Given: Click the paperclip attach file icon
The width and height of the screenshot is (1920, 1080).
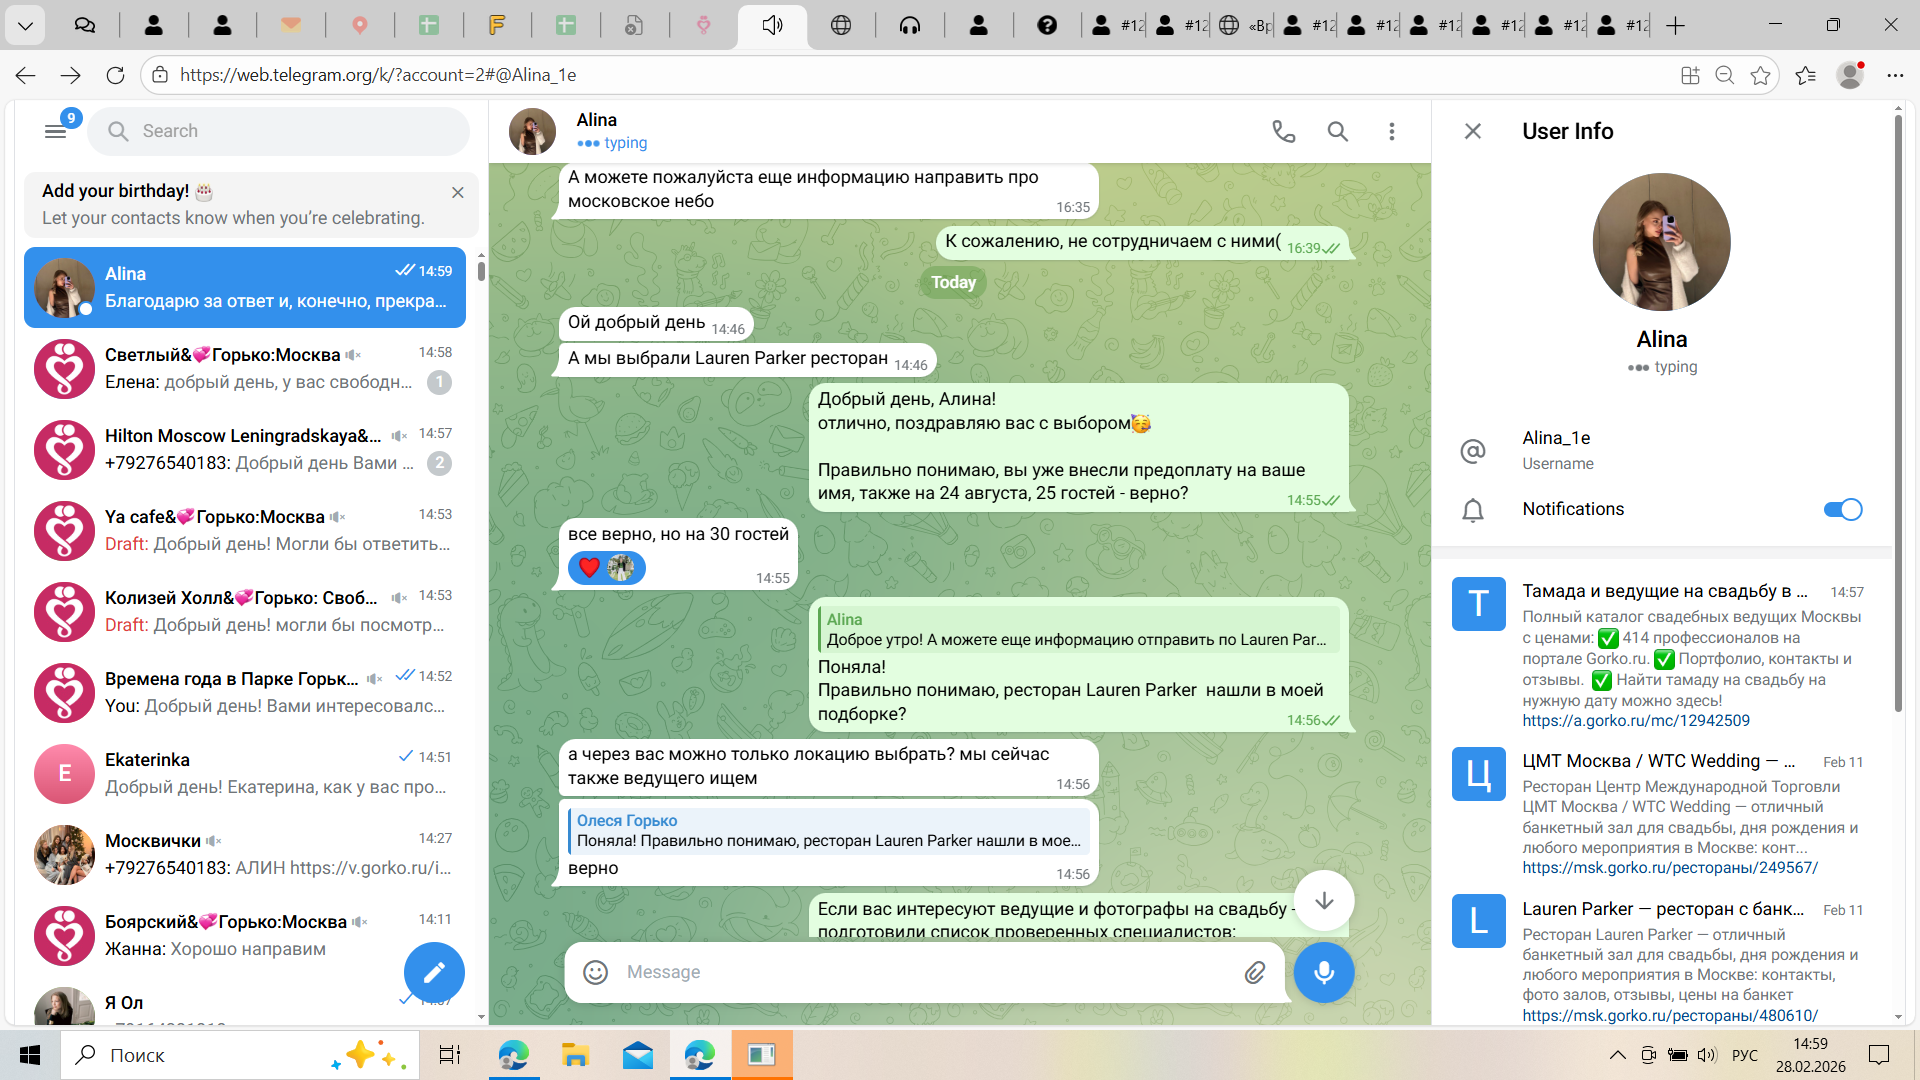Looking at the screenshot, I should 1254,972.
